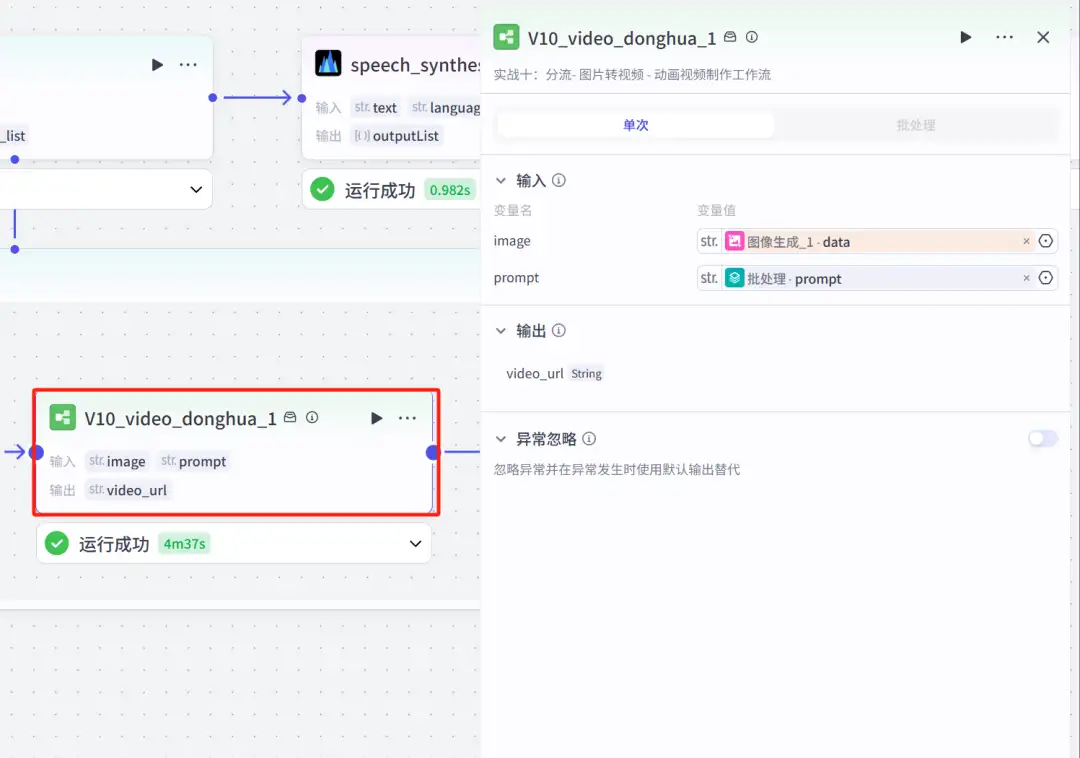Click the prompt input chip on canvas node
This screenshot has width=1080, height=758.
point(194,461)
